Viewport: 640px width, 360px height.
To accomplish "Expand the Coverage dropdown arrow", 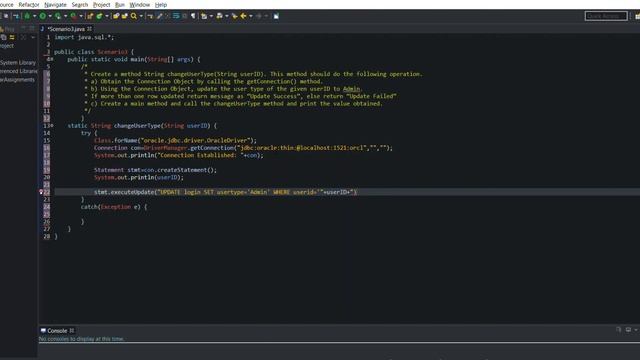I will (x=65, y=16).
